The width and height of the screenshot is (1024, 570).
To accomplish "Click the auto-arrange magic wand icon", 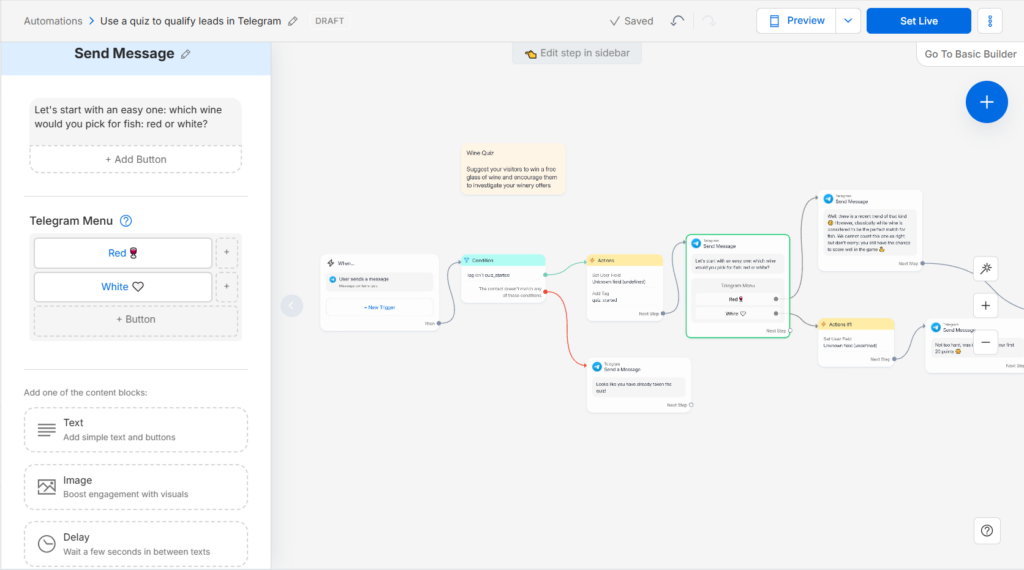I will (985, 268).
